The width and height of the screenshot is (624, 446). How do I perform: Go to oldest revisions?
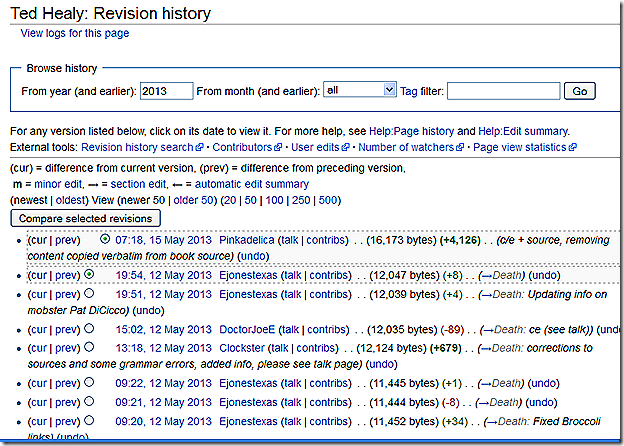pos(70,200)
